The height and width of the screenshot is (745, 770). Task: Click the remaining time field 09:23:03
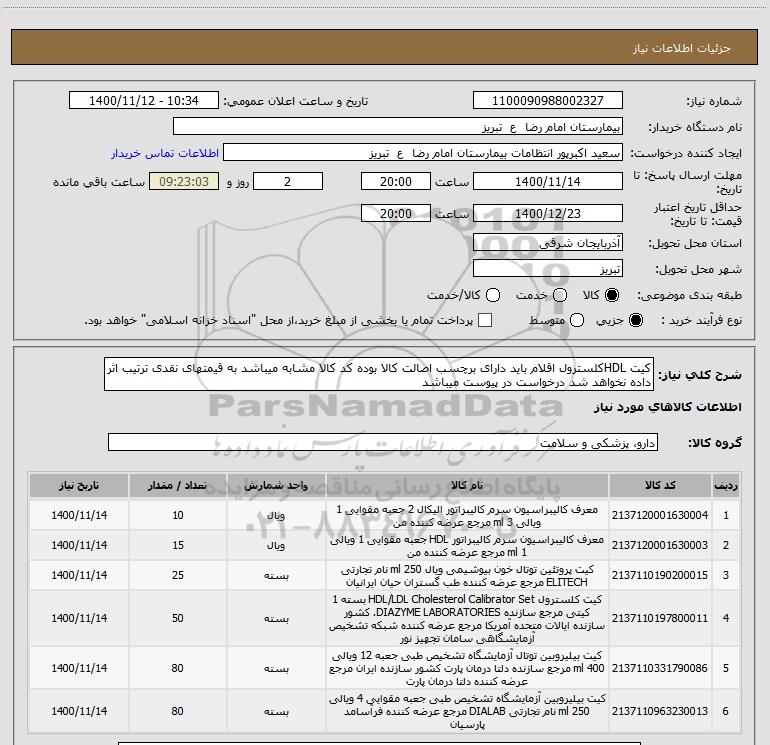[x=184, y=181]
